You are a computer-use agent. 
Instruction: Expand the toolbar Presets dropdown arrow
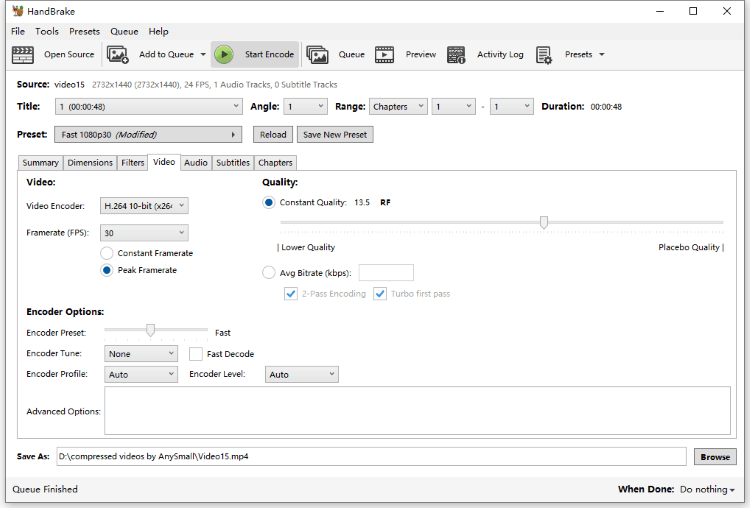[602, 55]
